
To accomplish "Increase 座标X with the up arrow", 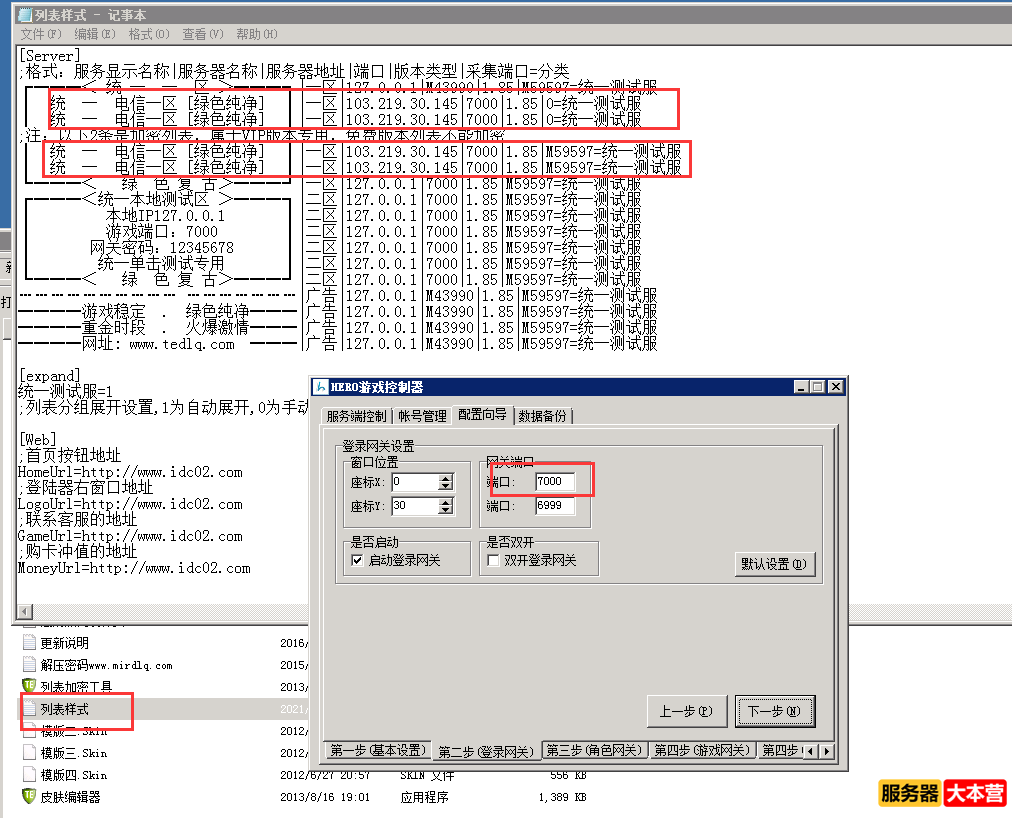I will tap(446, 478).
